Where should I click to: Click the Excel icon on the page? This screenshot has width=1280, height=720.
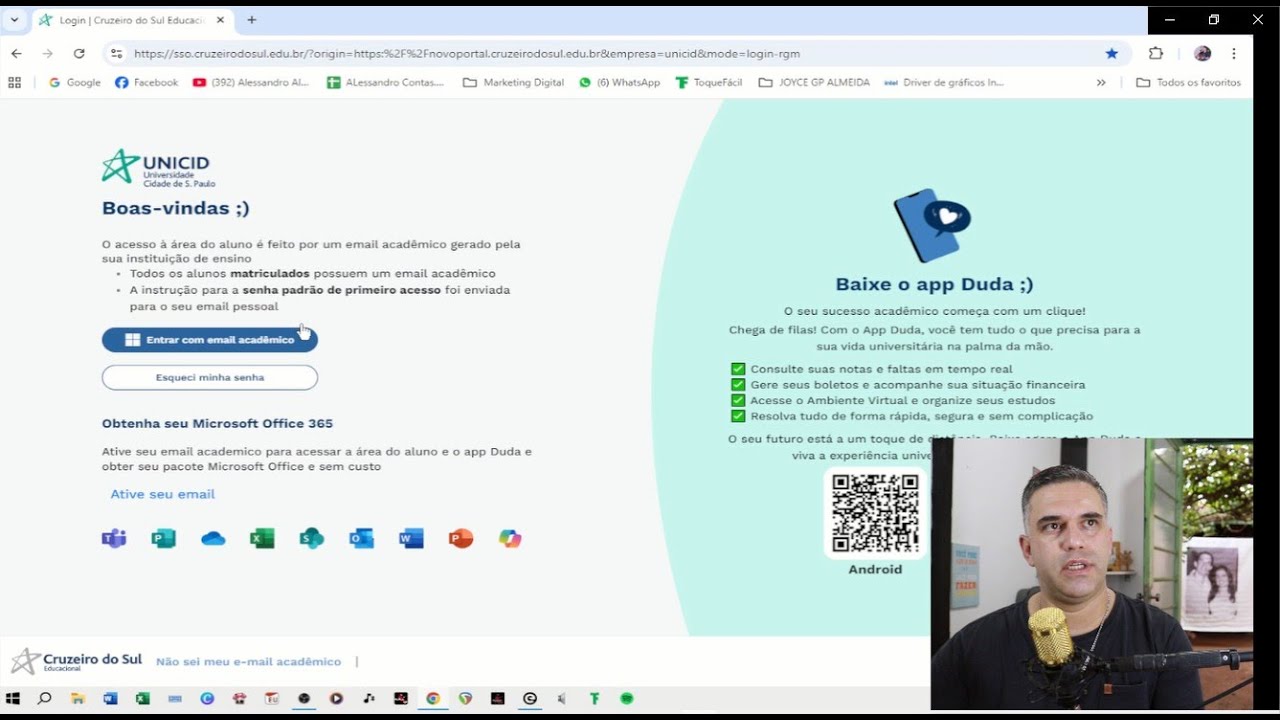(x=262, y=539)
